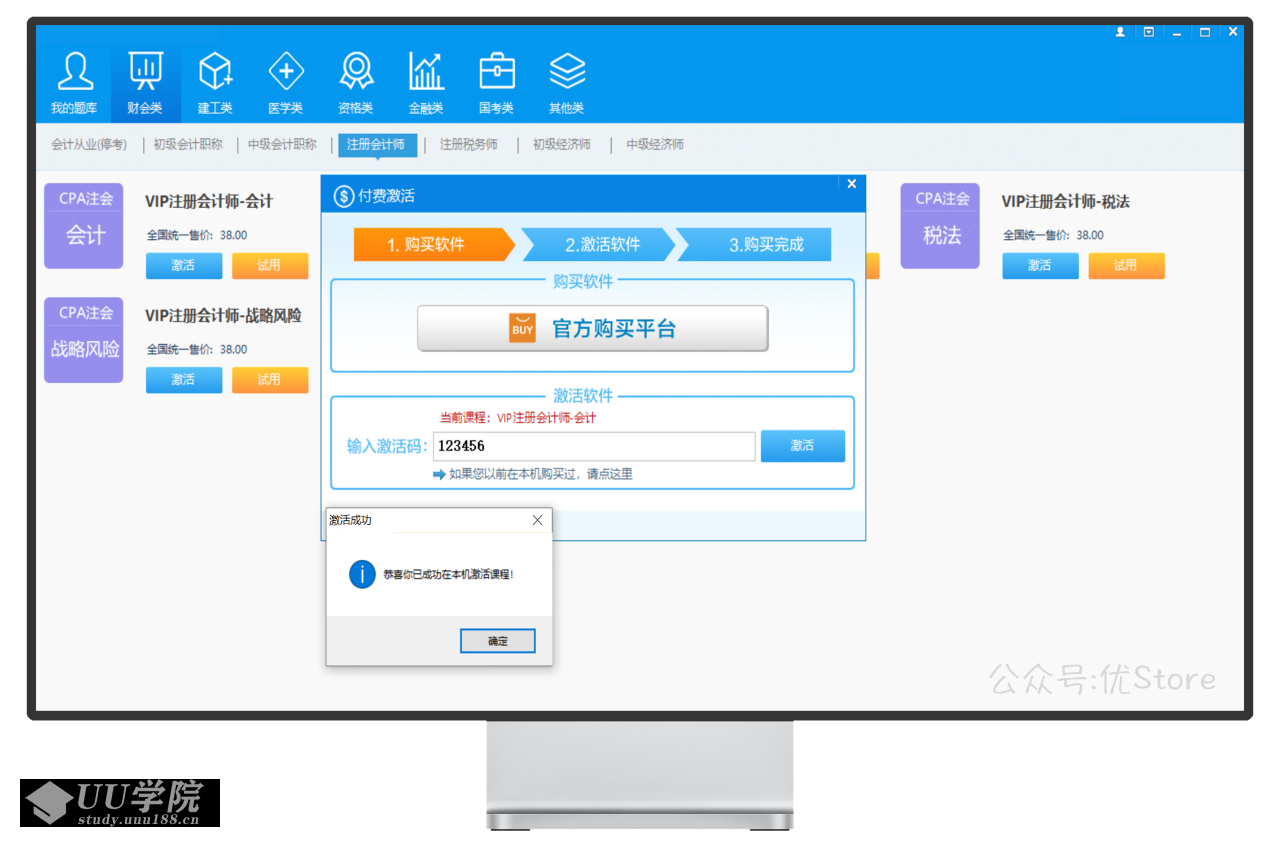The image size is (1280, 847).
Task: Click the CPA注会 会计 course tile
Action: point(84,226)
